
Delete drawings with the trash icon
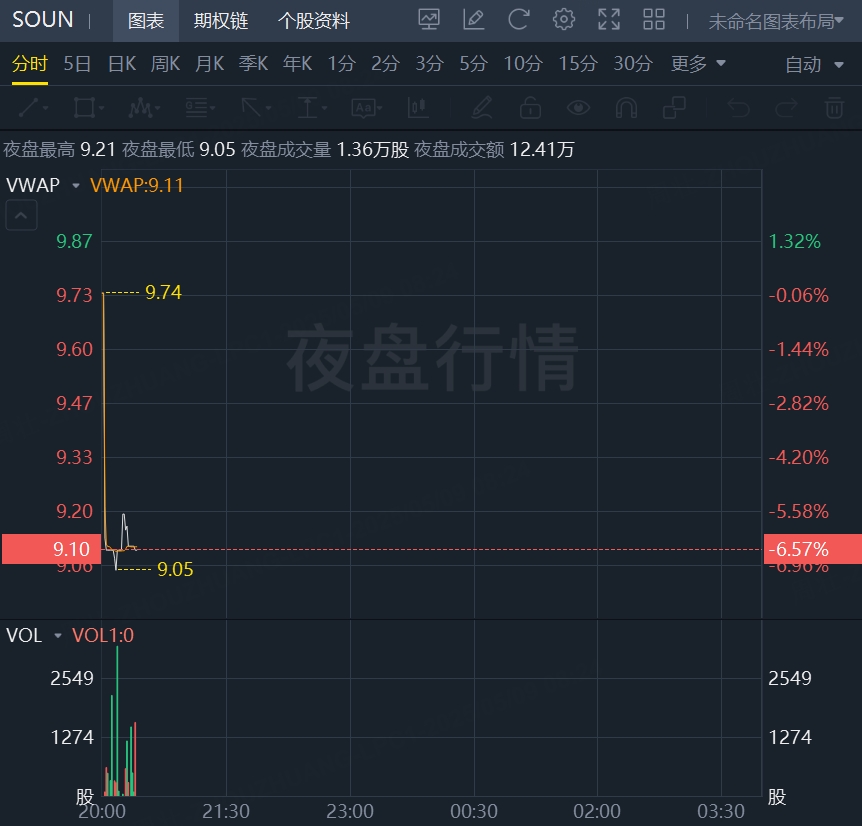click(834, 108)
